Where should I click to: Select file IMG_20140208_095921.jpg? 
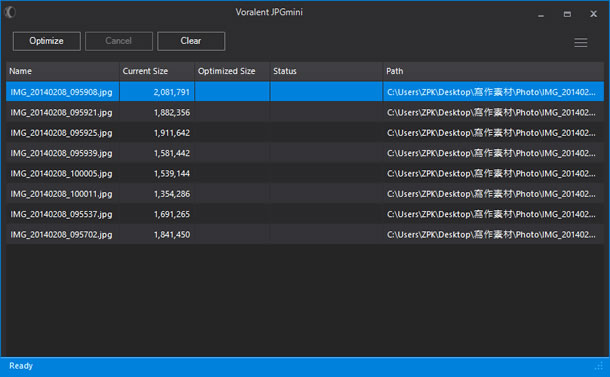(61, 112)
